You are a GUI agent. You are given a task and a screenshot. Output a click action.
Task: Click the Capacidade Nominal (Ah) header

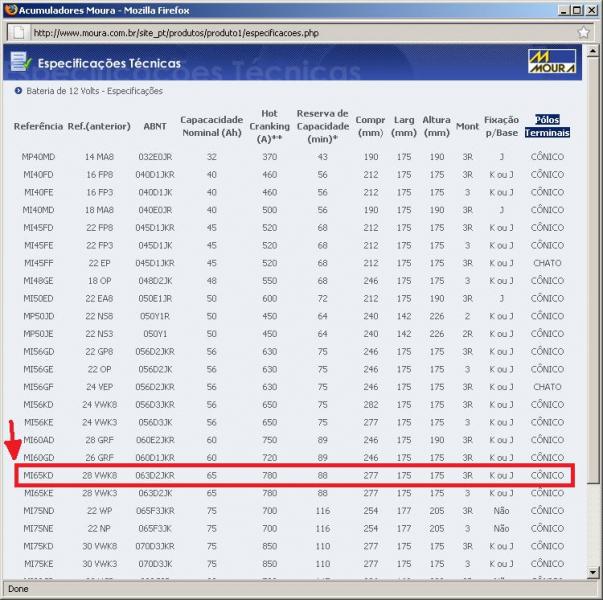212,126
